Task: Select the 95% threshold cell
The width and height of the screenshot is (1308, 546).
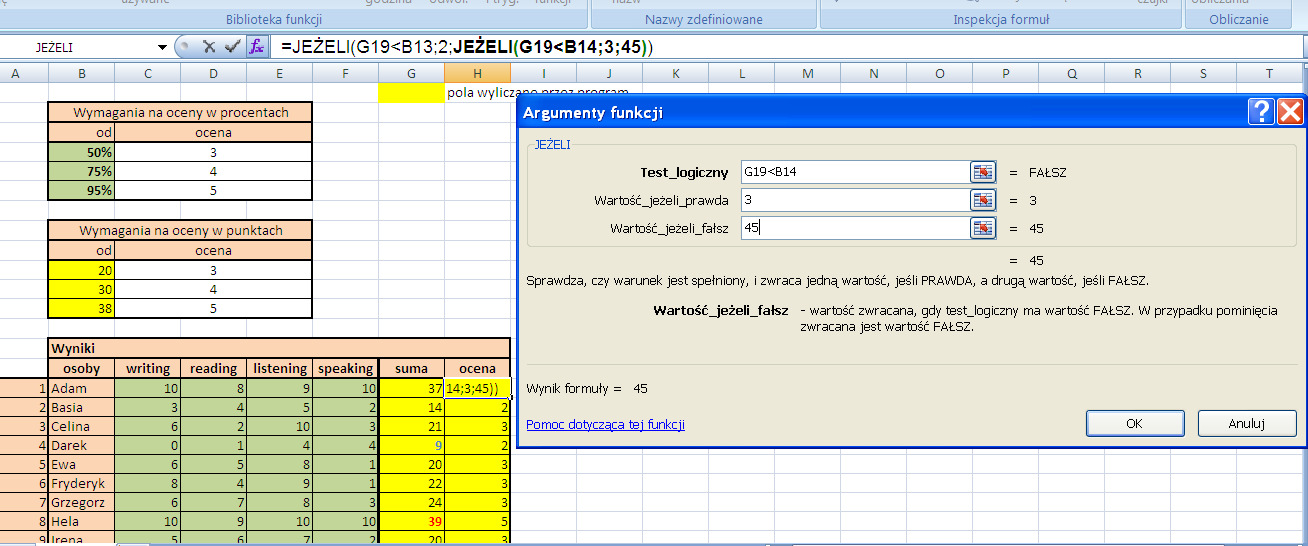Action: [81, 190]
